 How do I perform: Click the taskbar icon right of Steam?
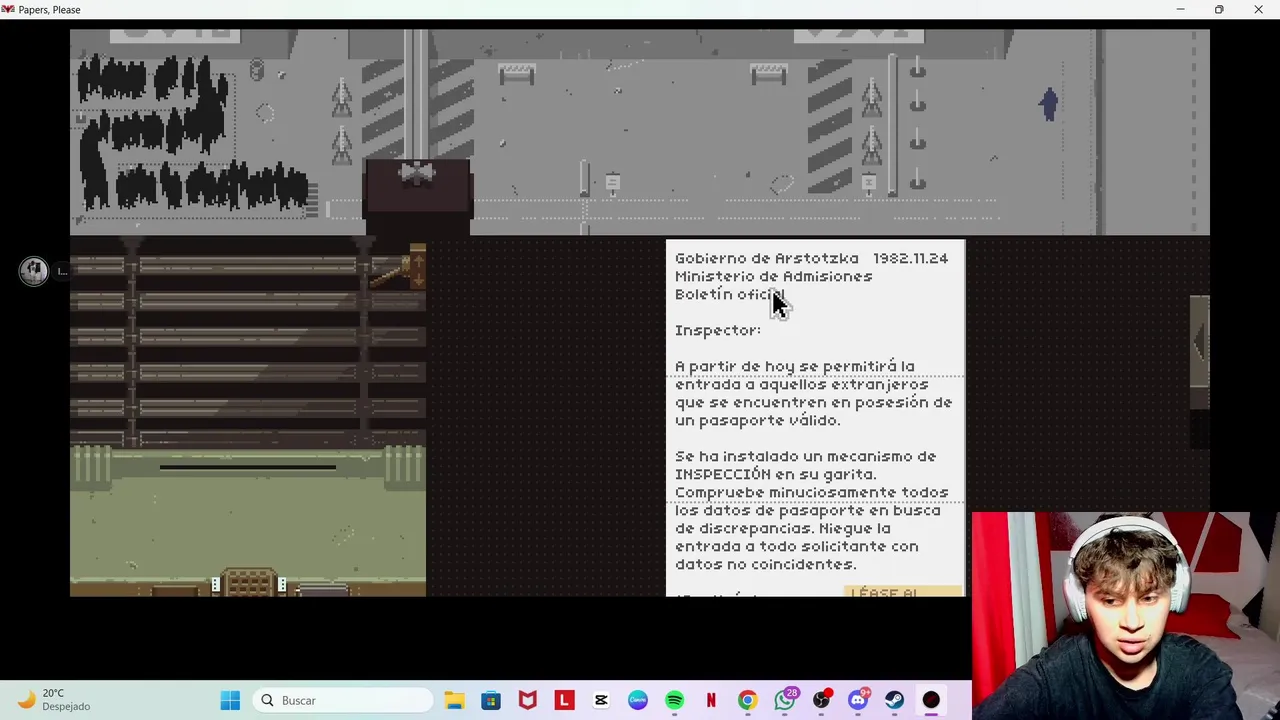[931, 701]
